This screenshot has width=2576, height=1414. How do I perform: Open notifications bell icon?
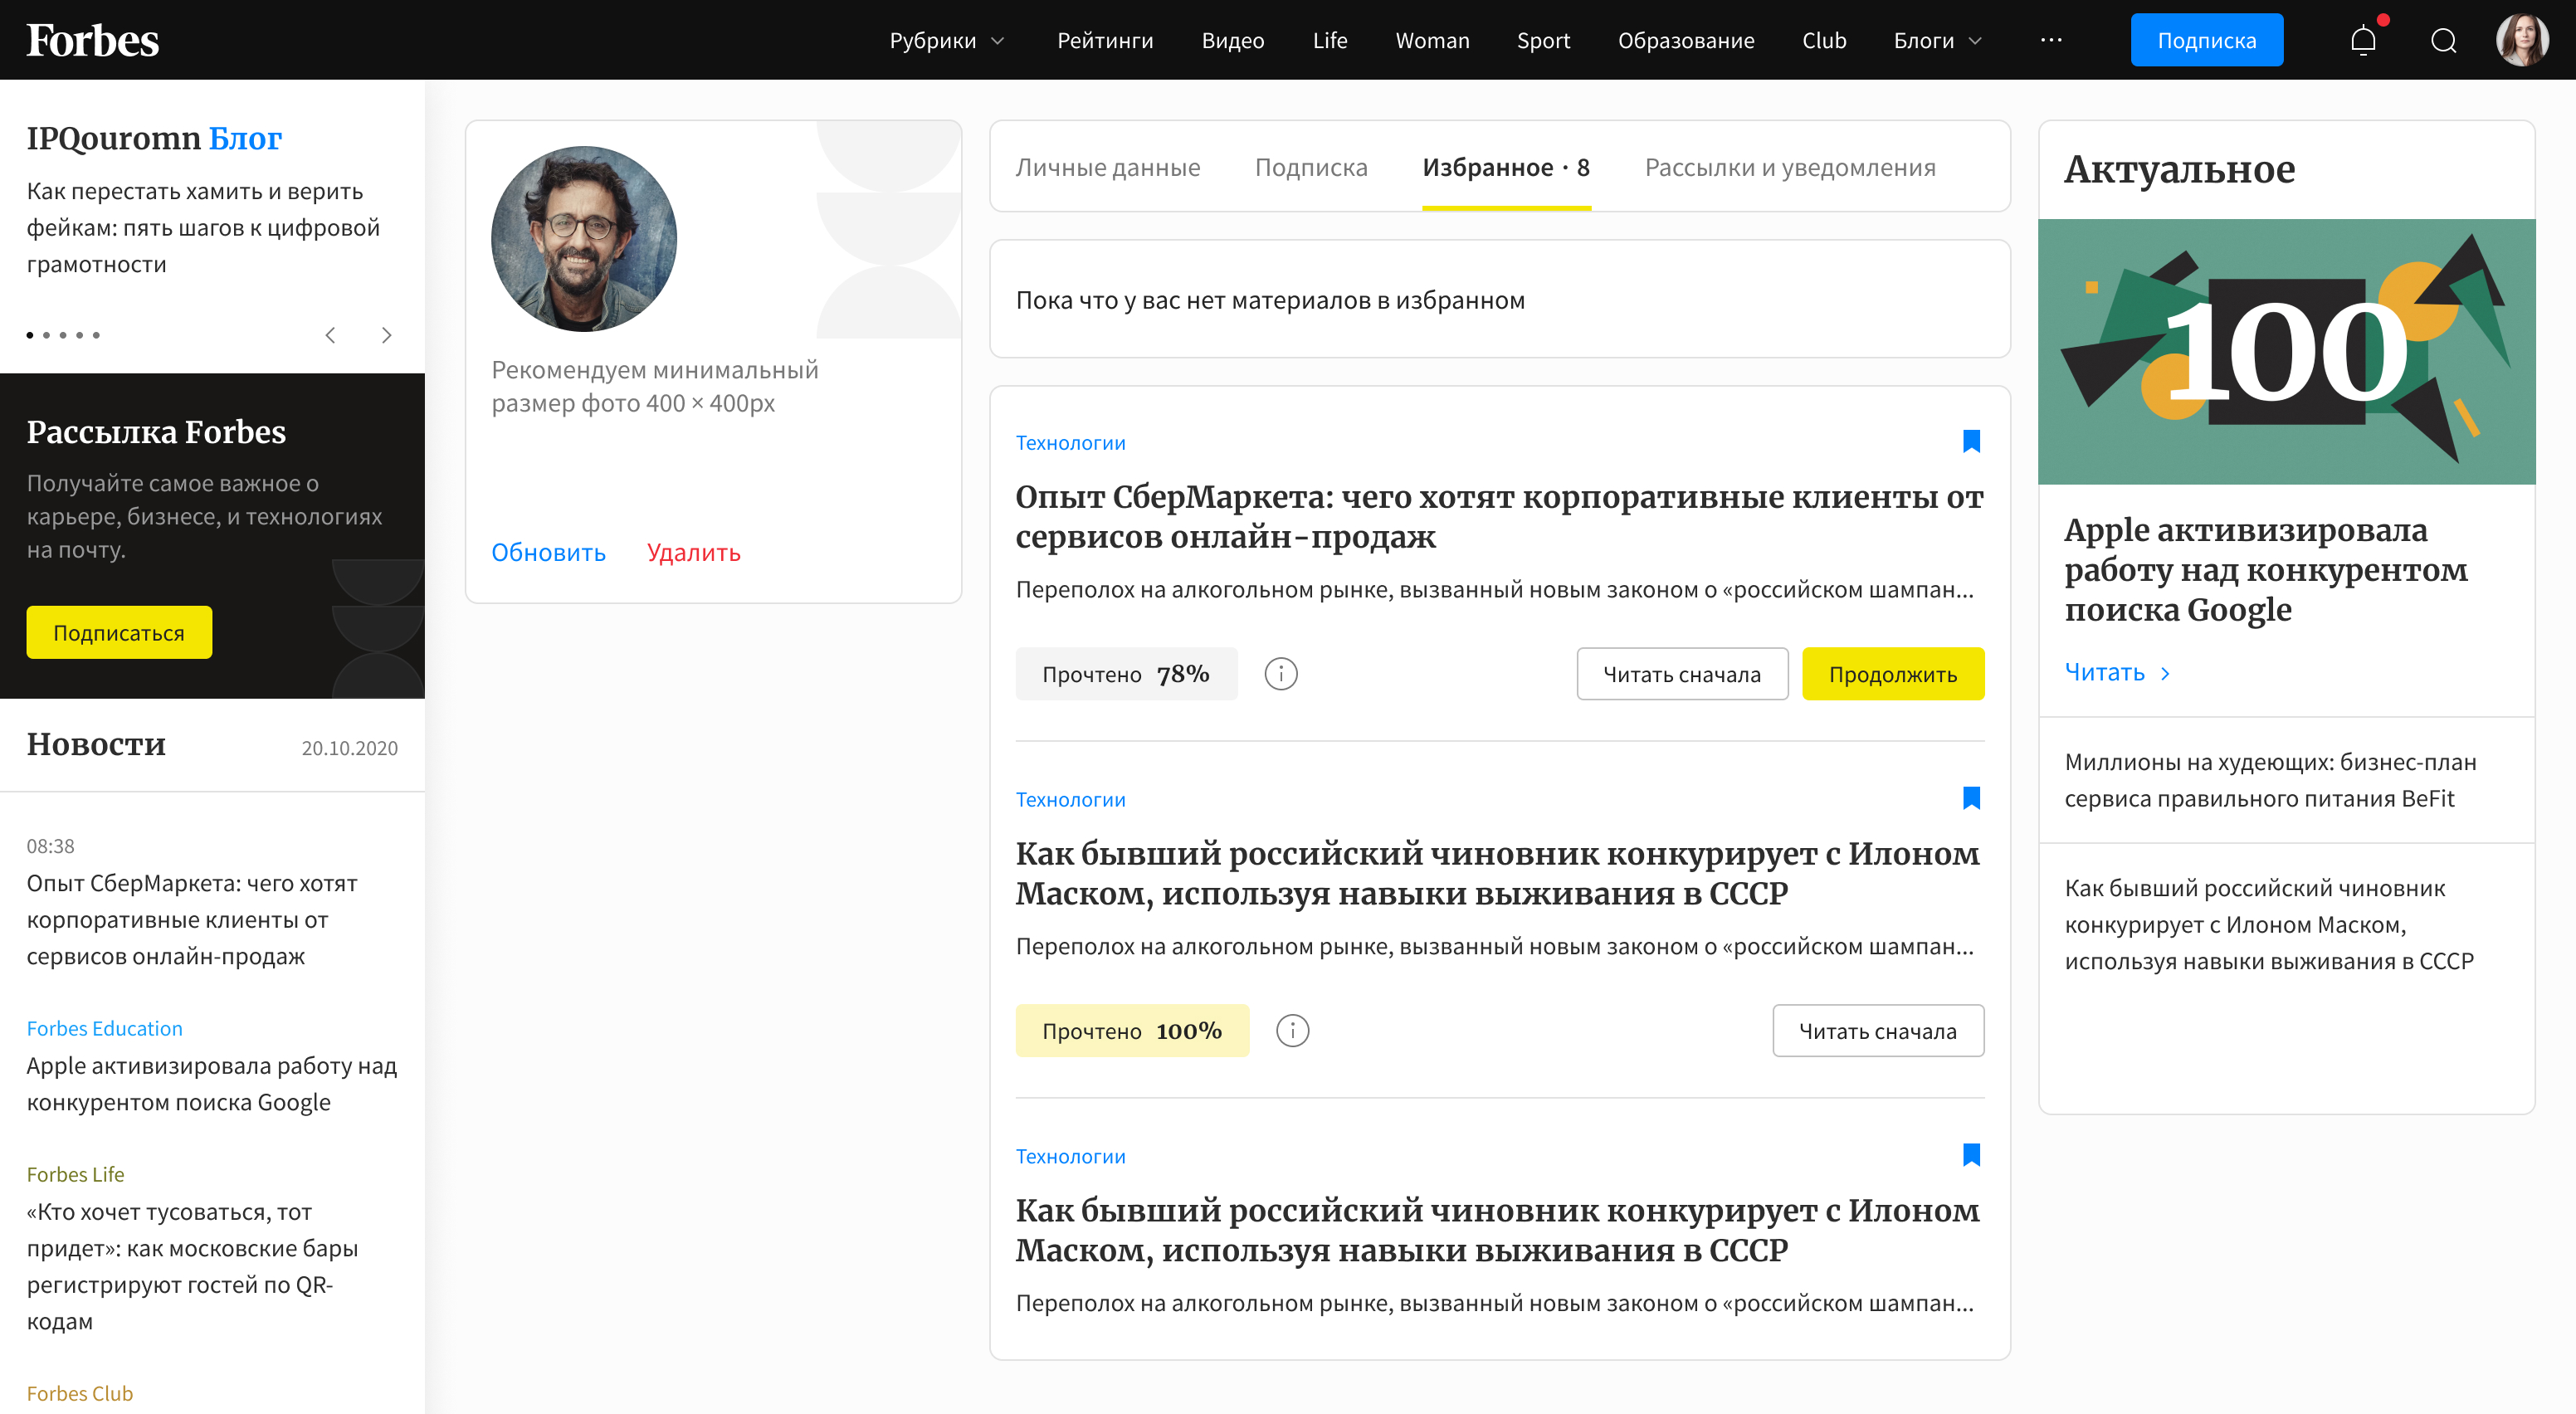point(2363,40)
